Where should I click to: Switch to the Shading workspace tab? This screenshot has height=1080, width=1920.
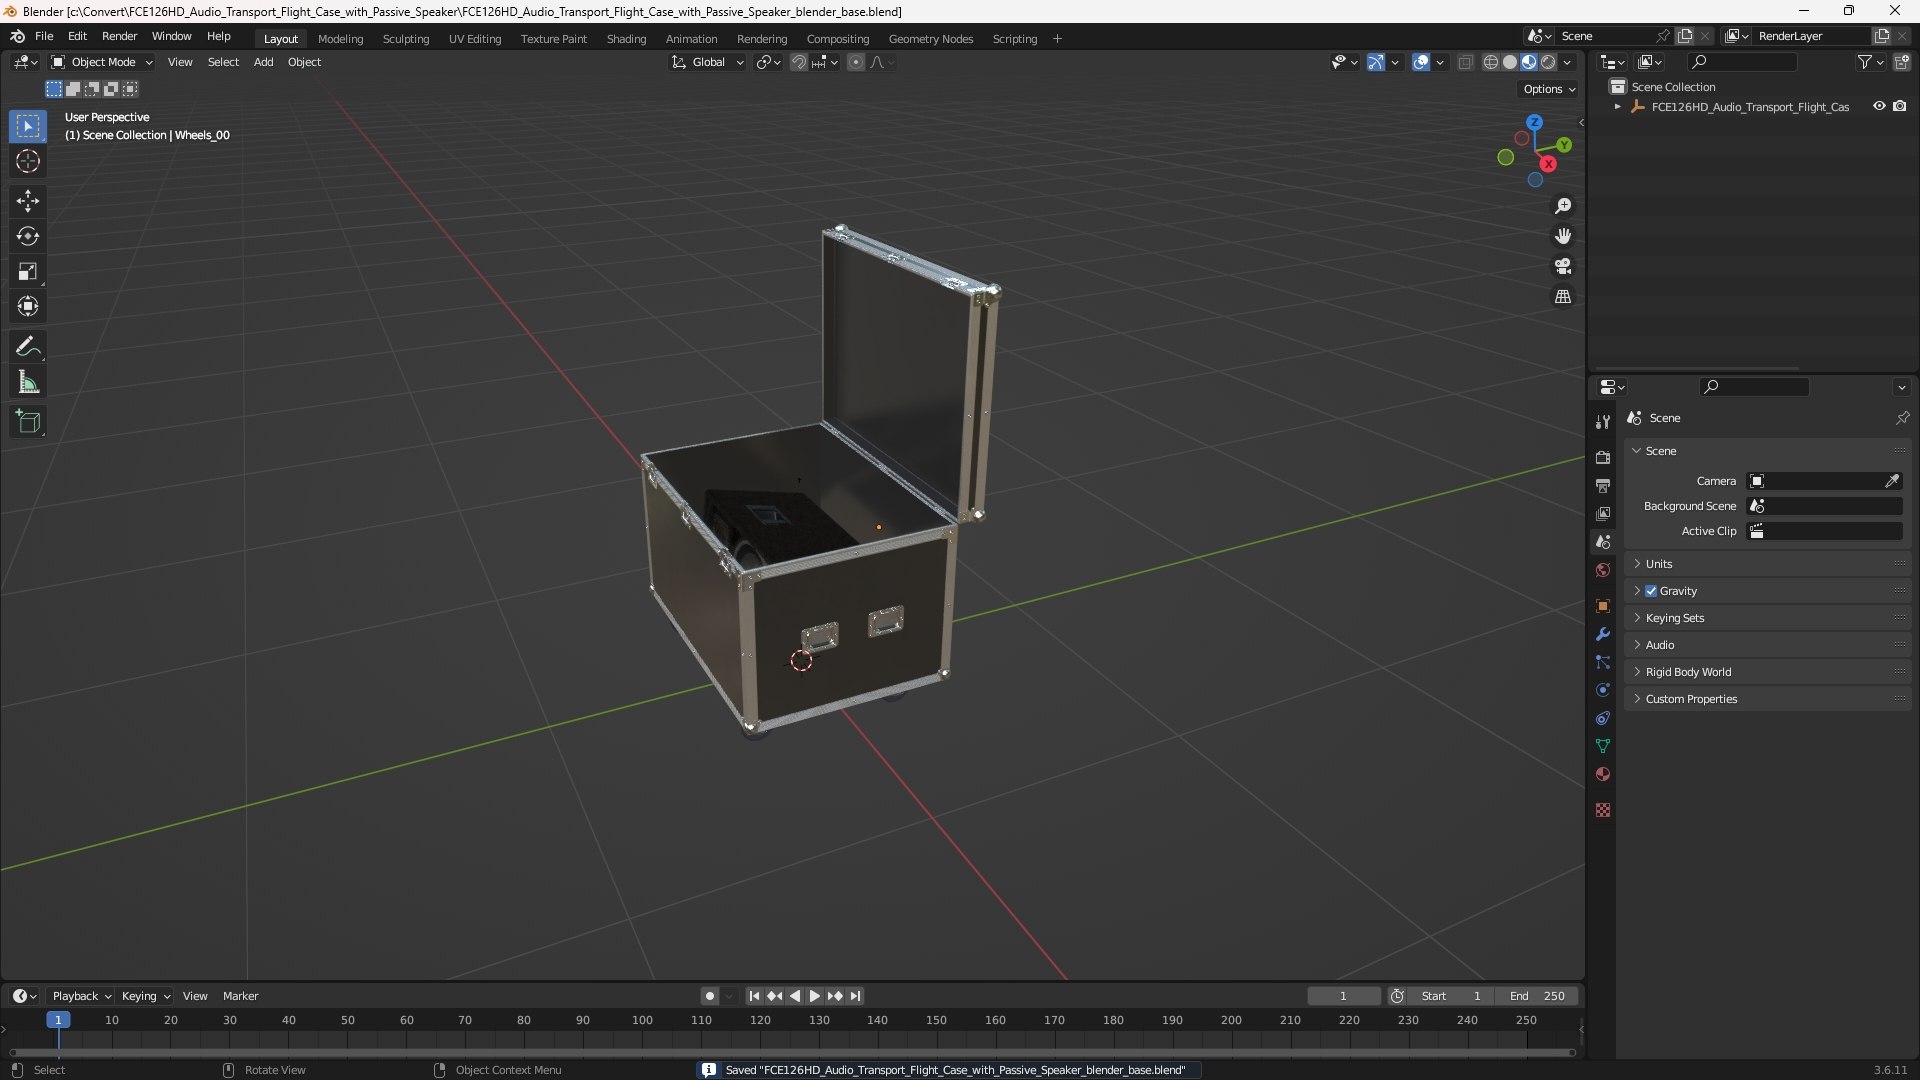click(x=626, y=39)
